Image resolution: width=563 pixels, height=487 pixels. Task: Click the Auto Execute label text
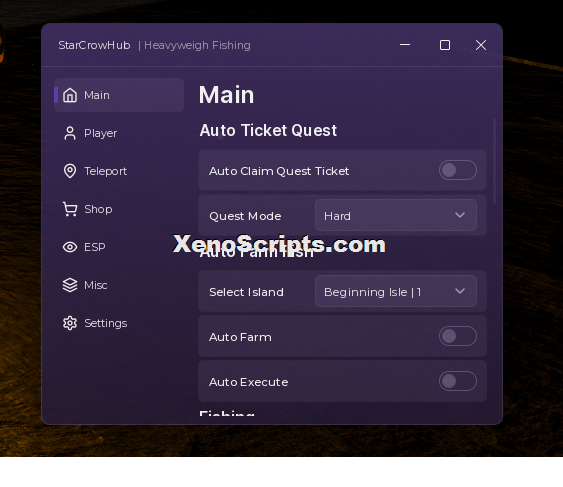point(248,382)
